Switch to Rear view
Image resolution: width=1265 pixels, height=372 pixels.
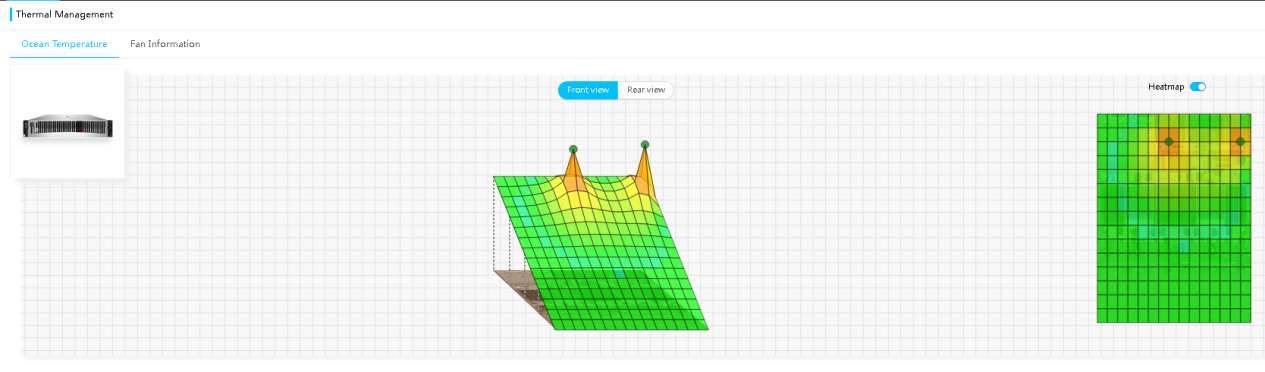646,90
